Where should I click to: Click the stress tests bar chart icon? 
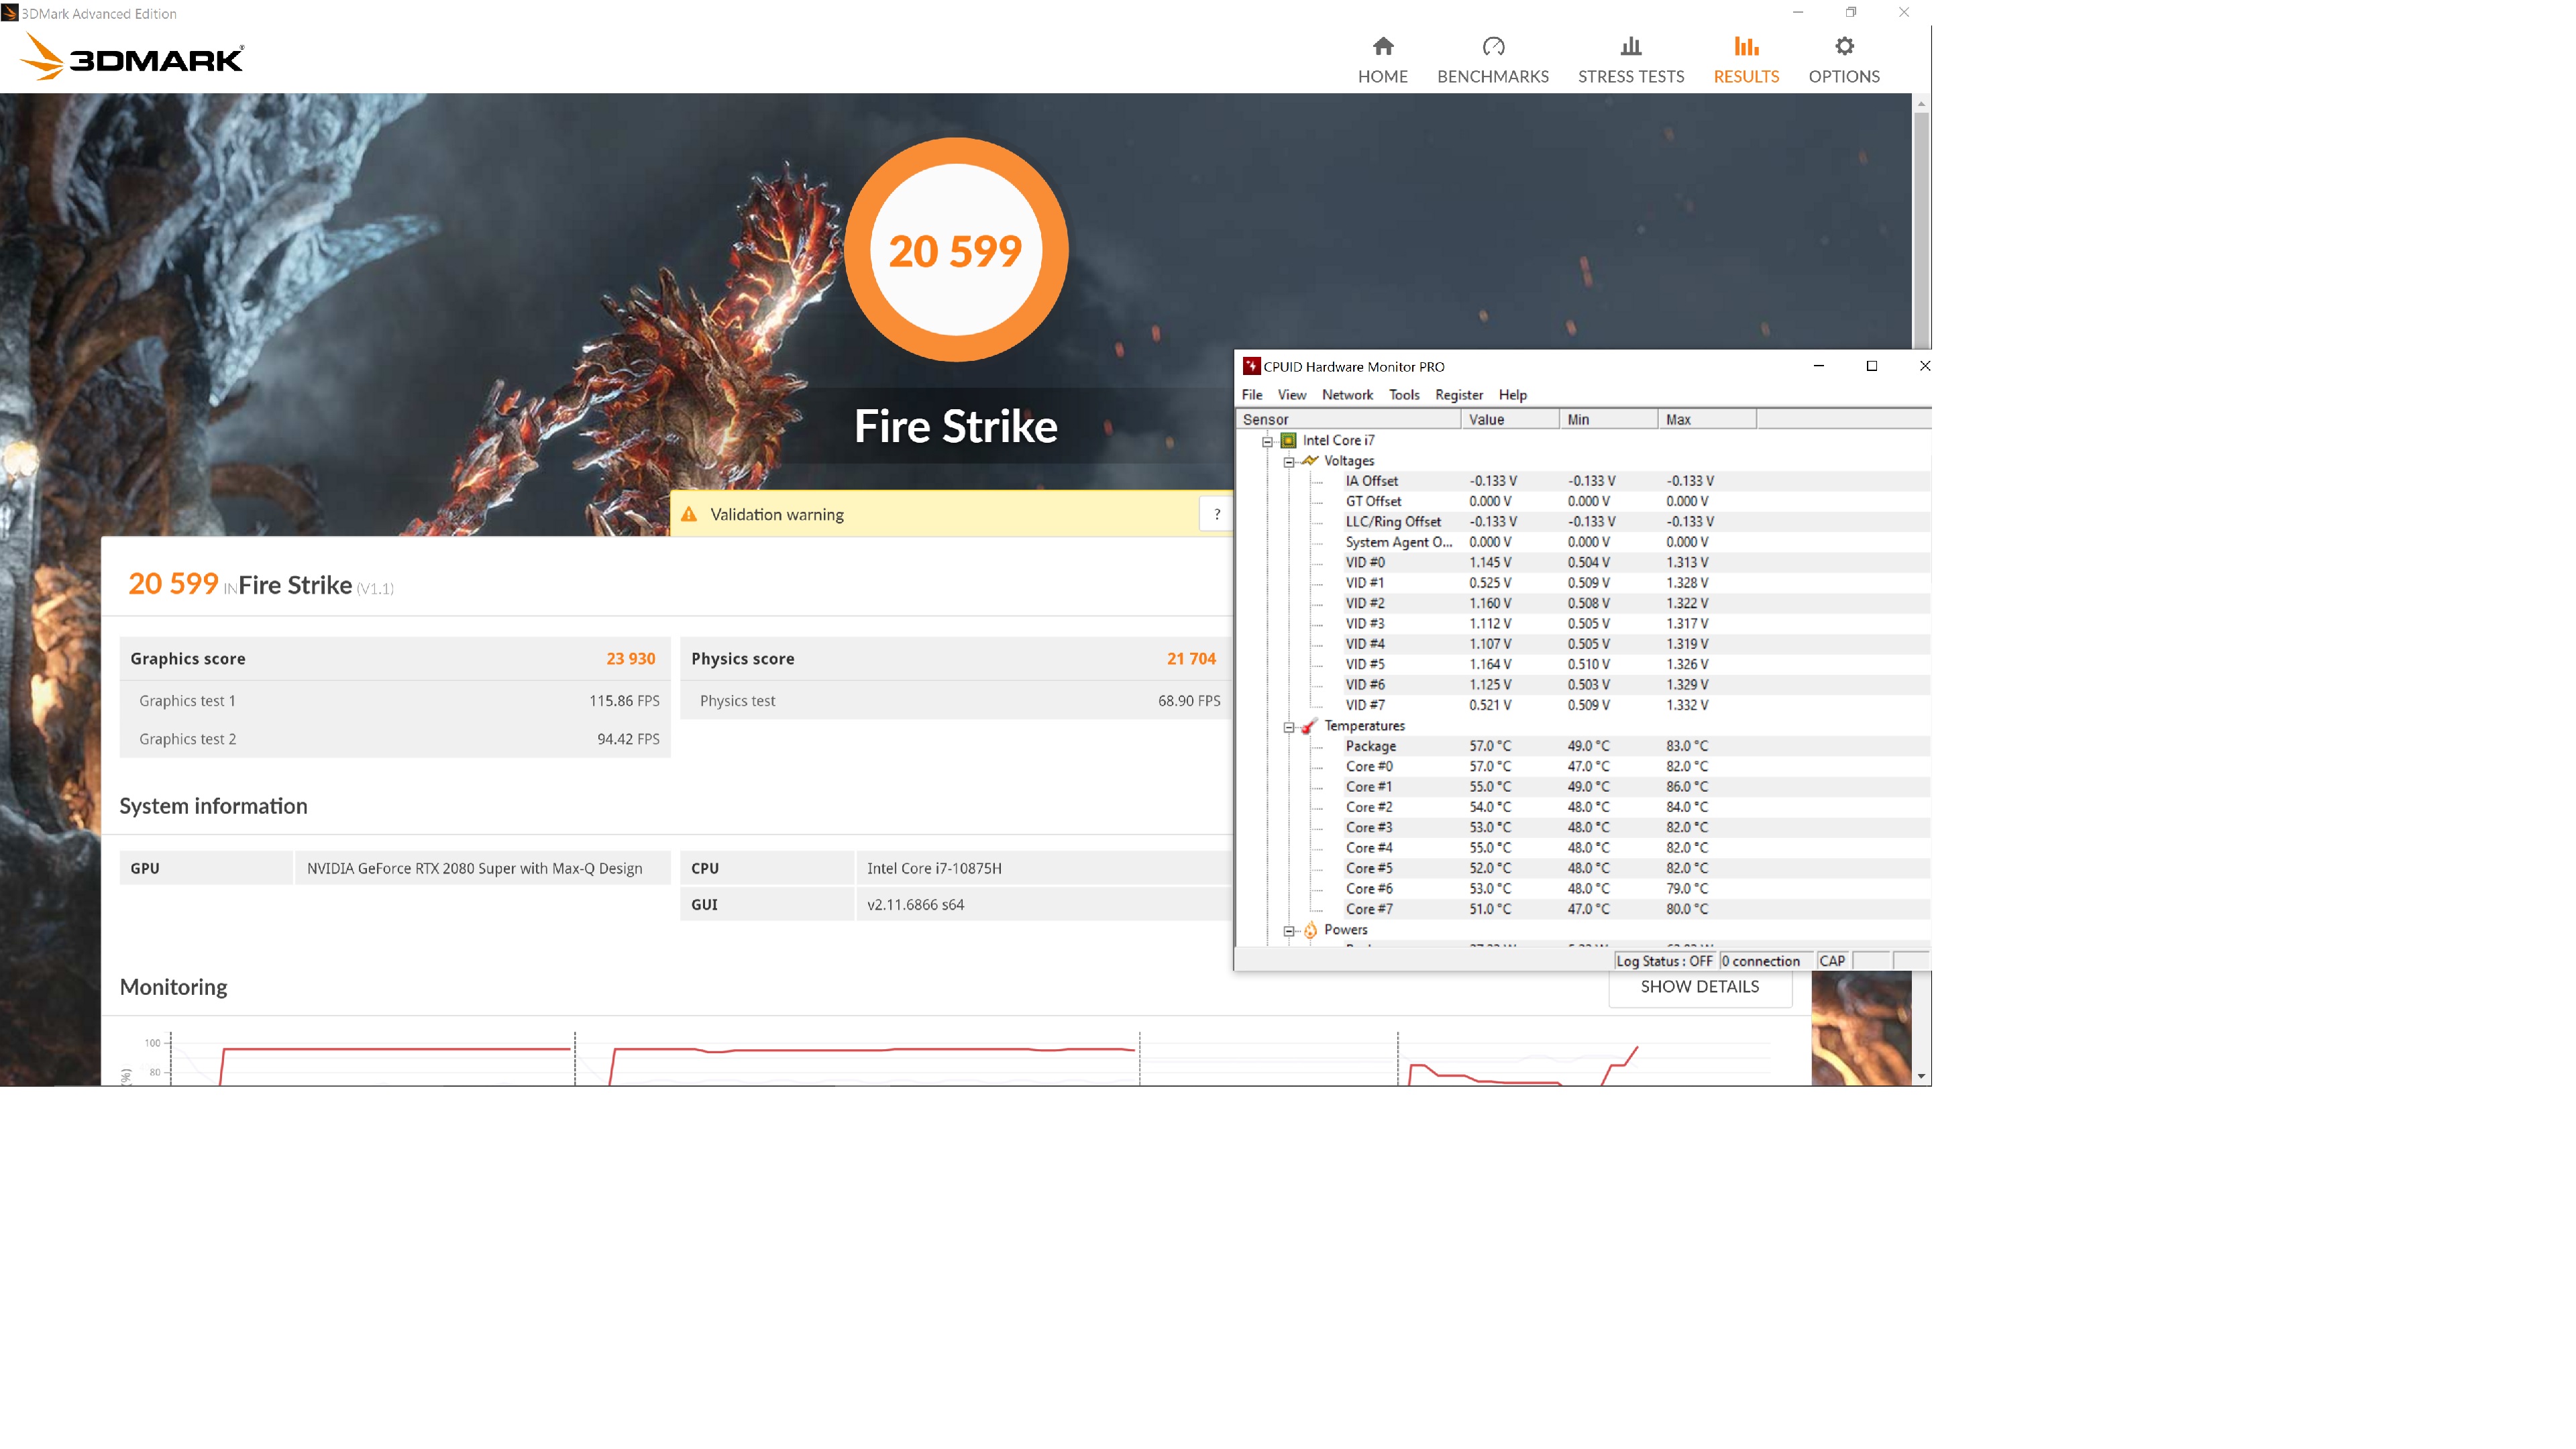click(1631, 46)
